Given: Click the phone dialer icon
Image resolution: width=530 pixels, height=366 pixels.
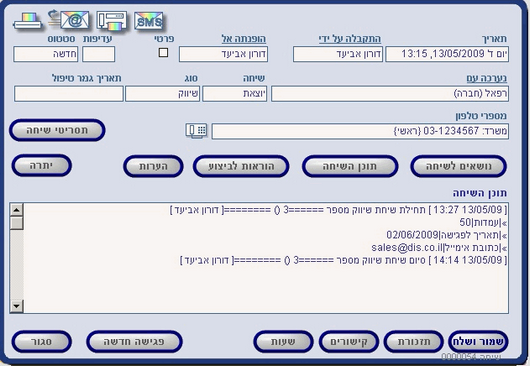Looking at the screenshot, I should (196, 131).
